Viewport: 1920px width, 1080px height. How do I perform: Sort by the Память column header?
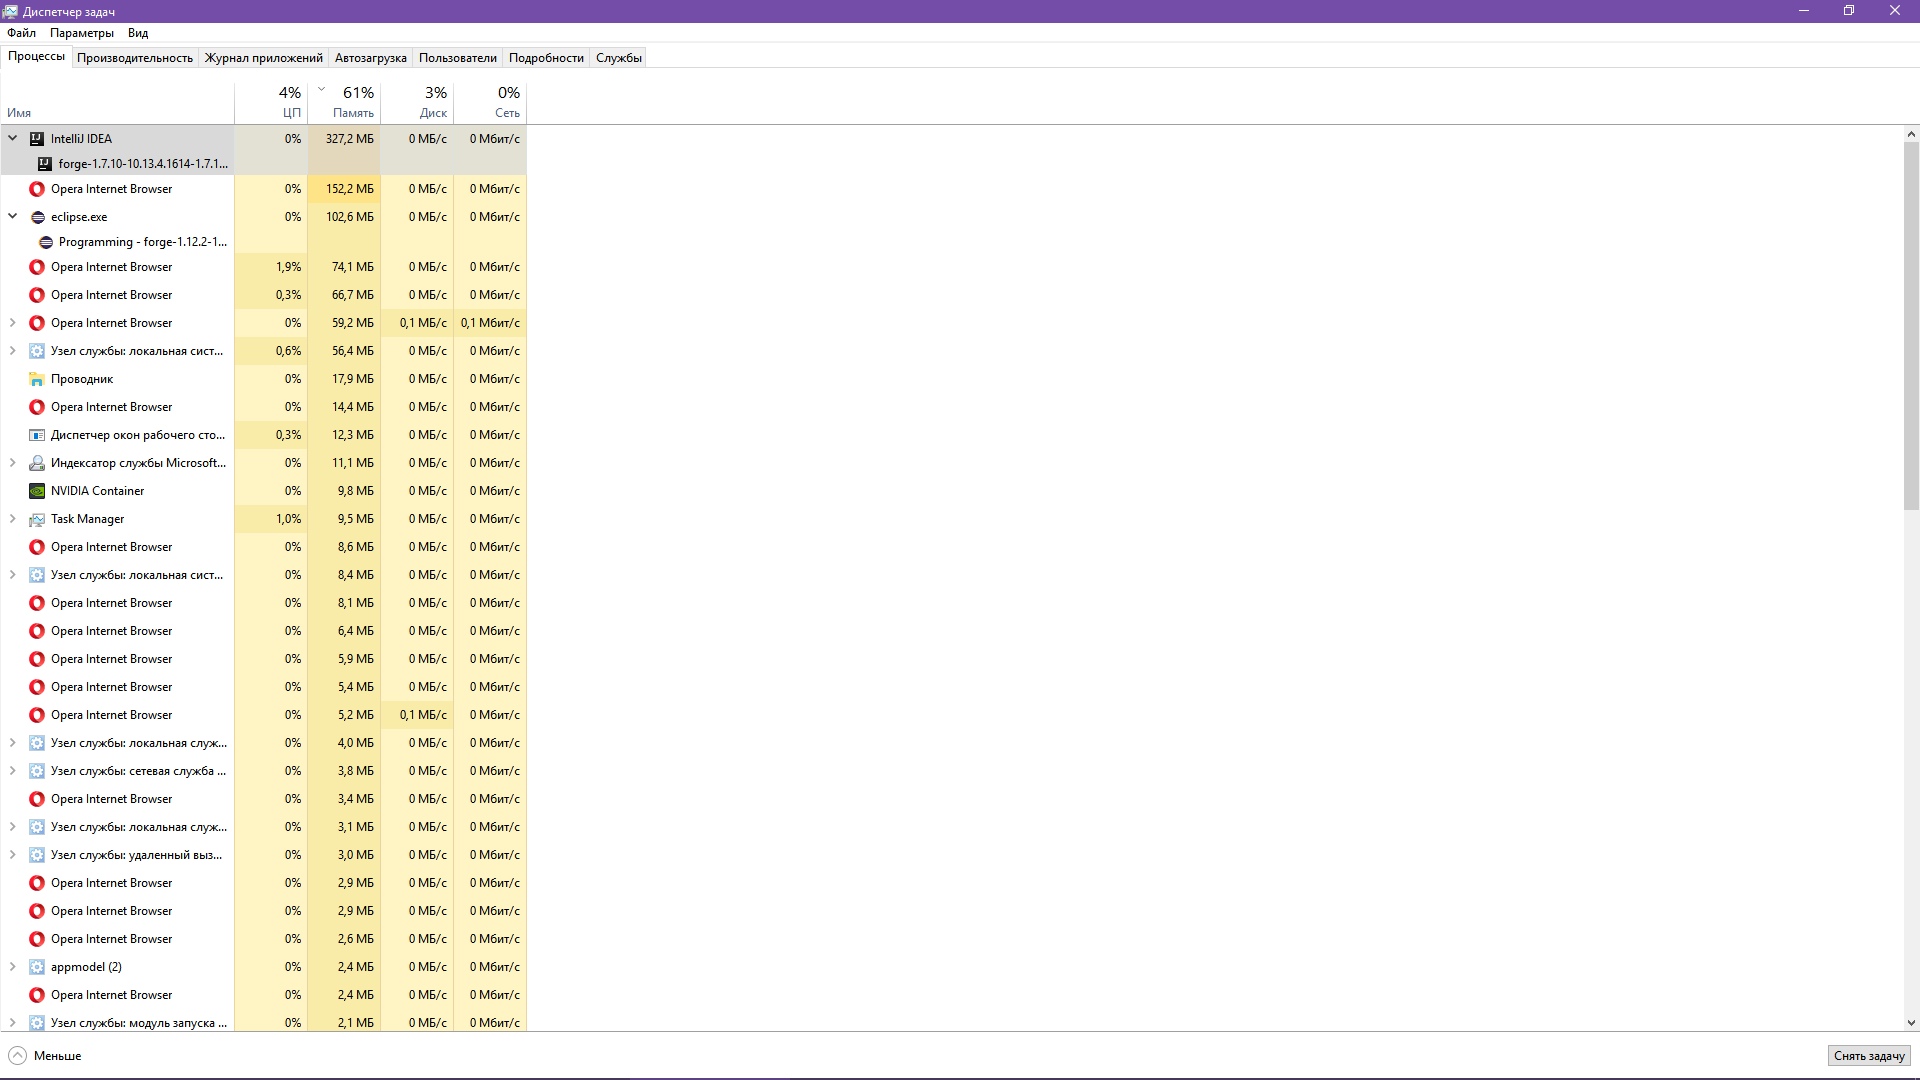(x=344, y=102)
